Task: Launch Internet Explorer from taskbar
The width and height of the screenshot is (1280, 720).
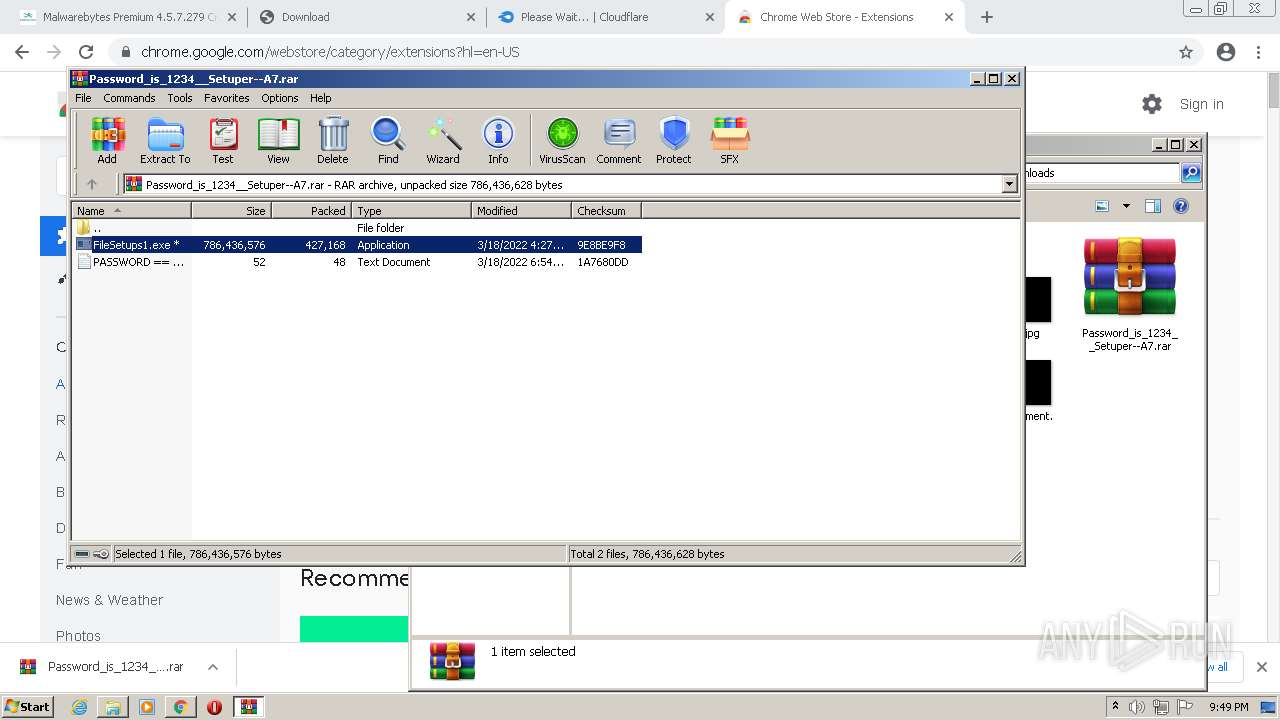Action: (x=79, y=707)
